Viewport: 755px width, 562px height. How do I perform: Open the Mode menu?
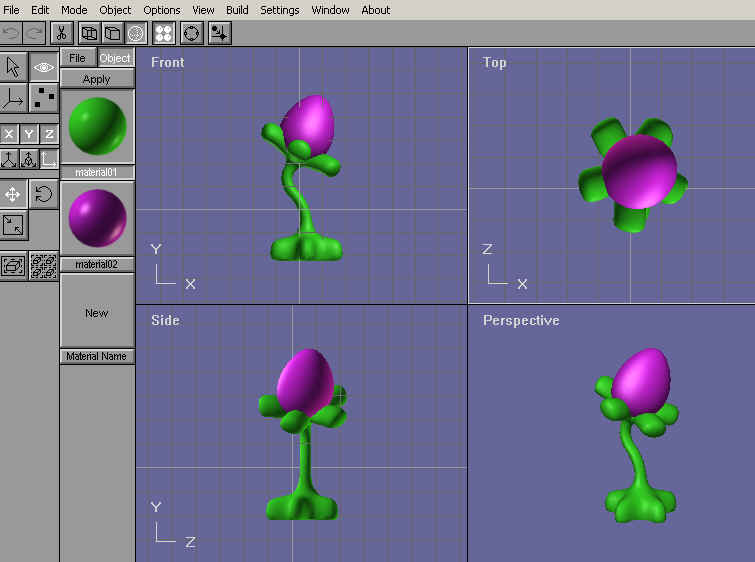74,10
